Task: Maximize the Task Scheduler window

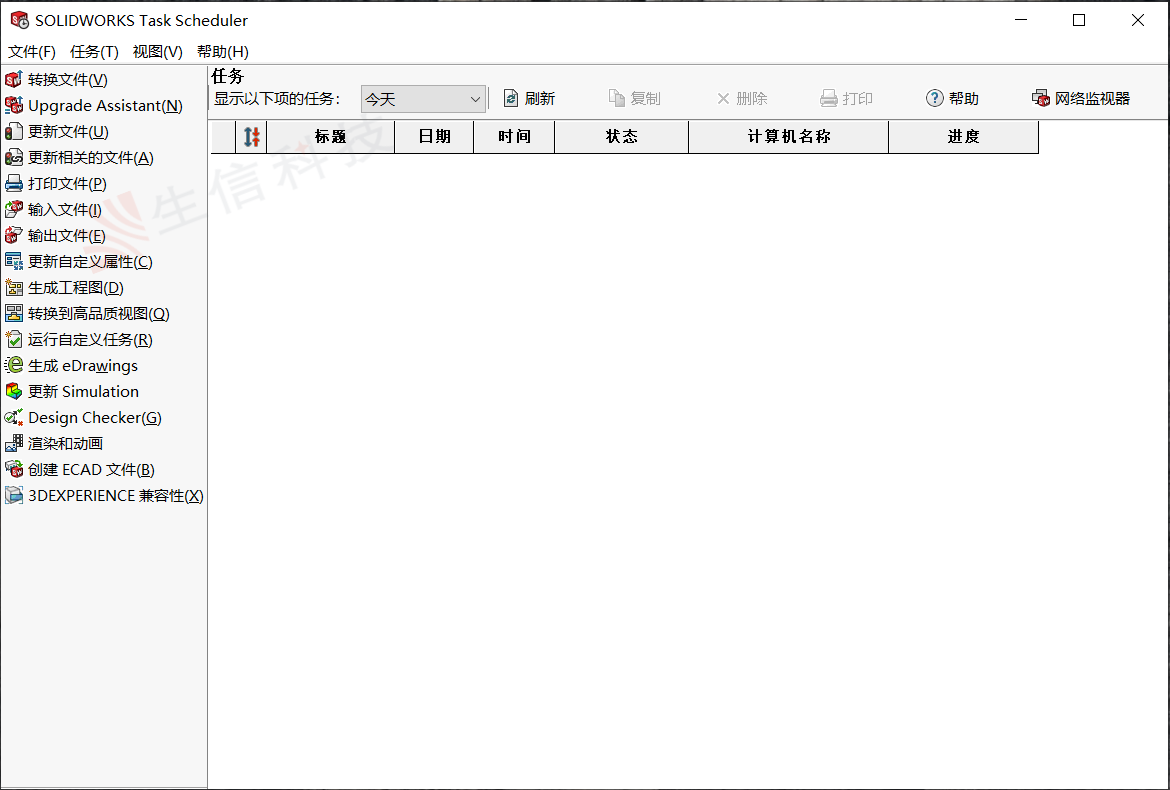Action: click(1079, 20)
